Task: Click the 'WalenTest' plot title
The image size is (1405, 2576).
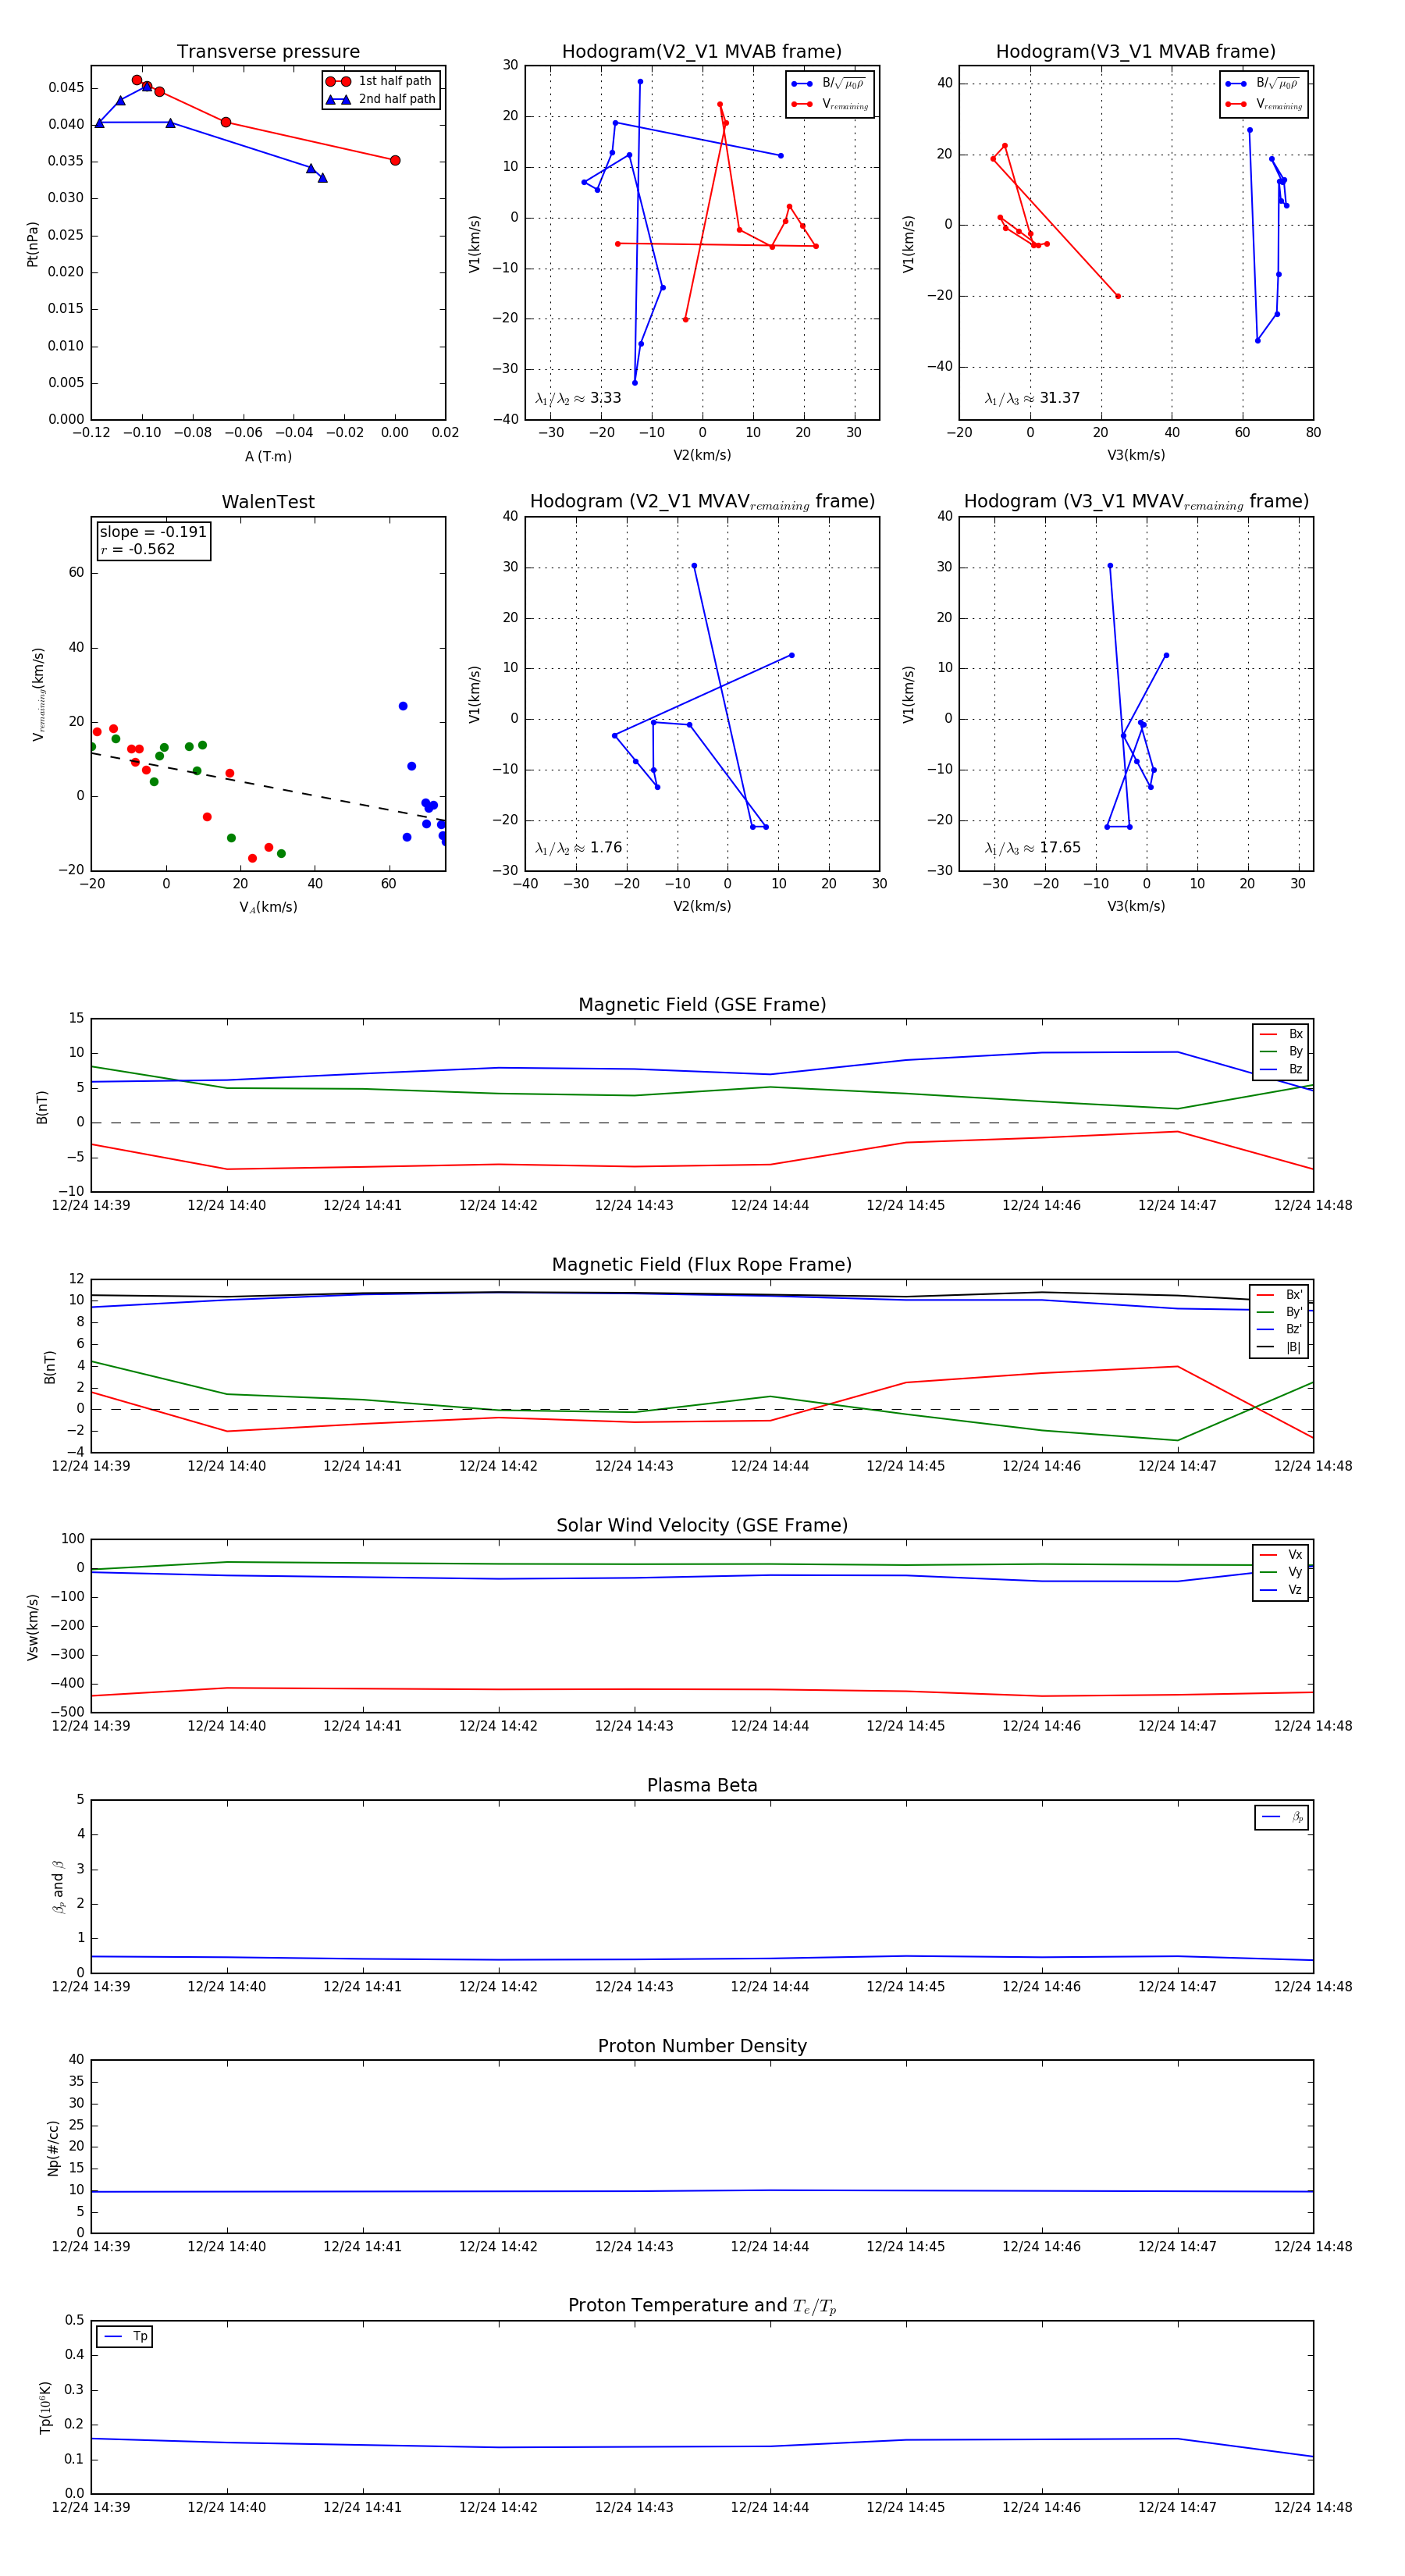Action: coord(268,502)
